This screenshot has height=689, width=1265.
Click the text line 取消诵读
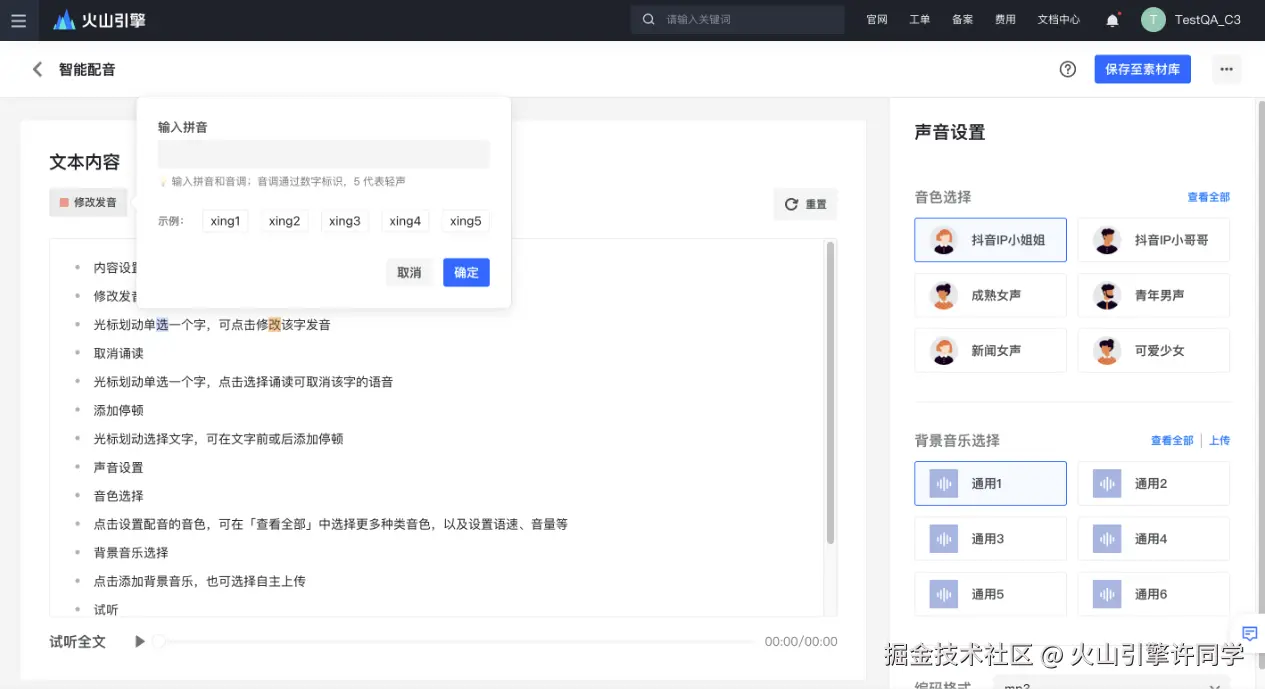(x=119, y=353)
